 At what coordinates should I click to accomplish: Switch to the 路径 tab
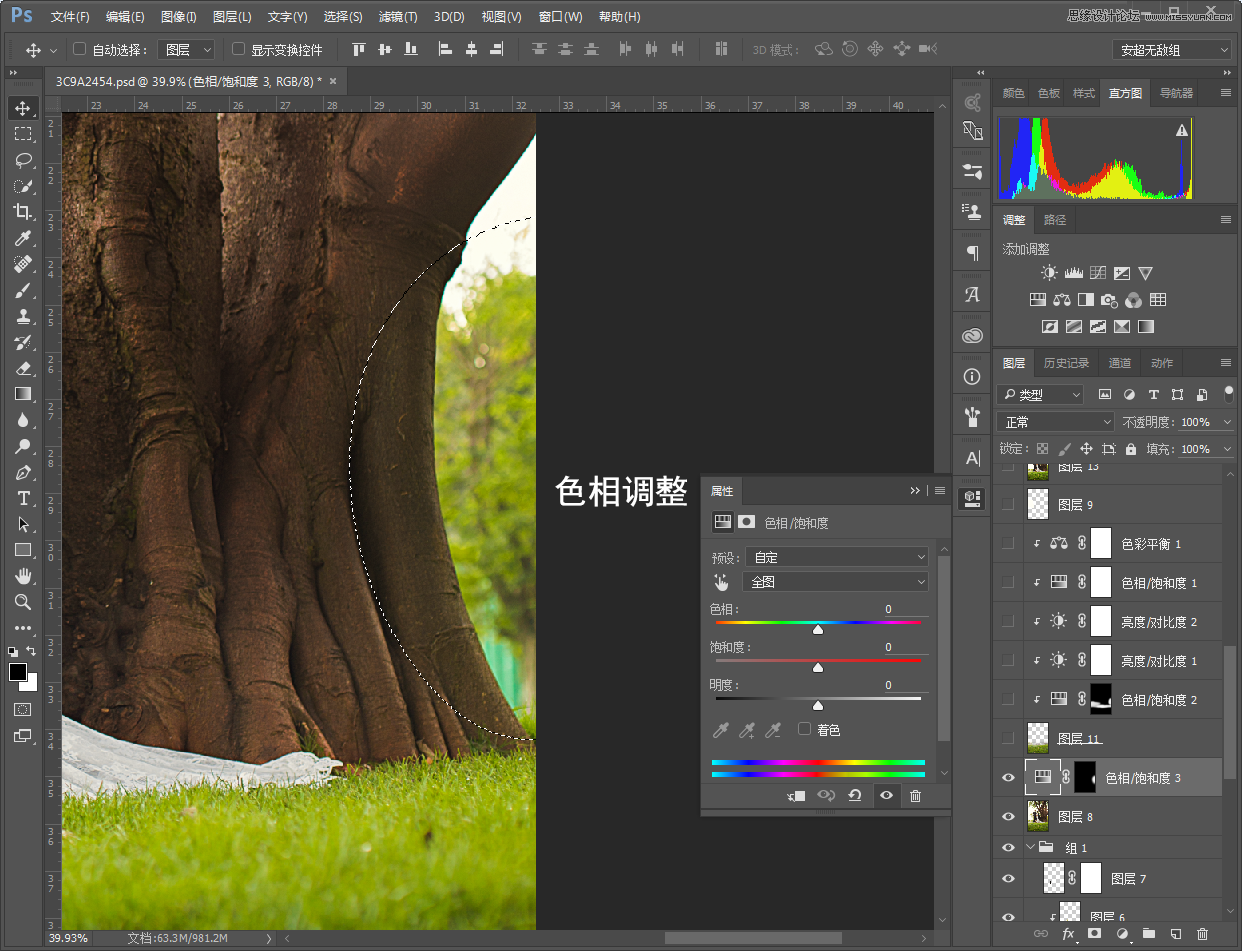1055,220
